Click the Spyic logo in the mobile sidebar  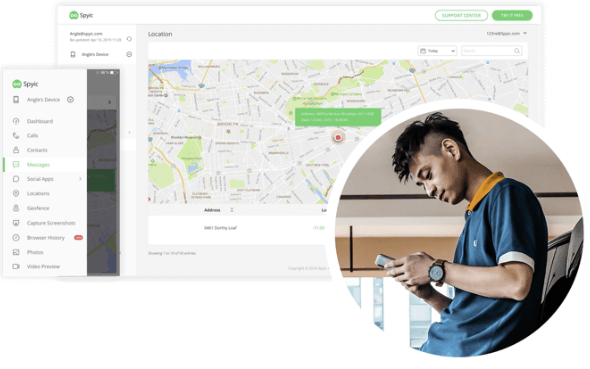point(25,84)
